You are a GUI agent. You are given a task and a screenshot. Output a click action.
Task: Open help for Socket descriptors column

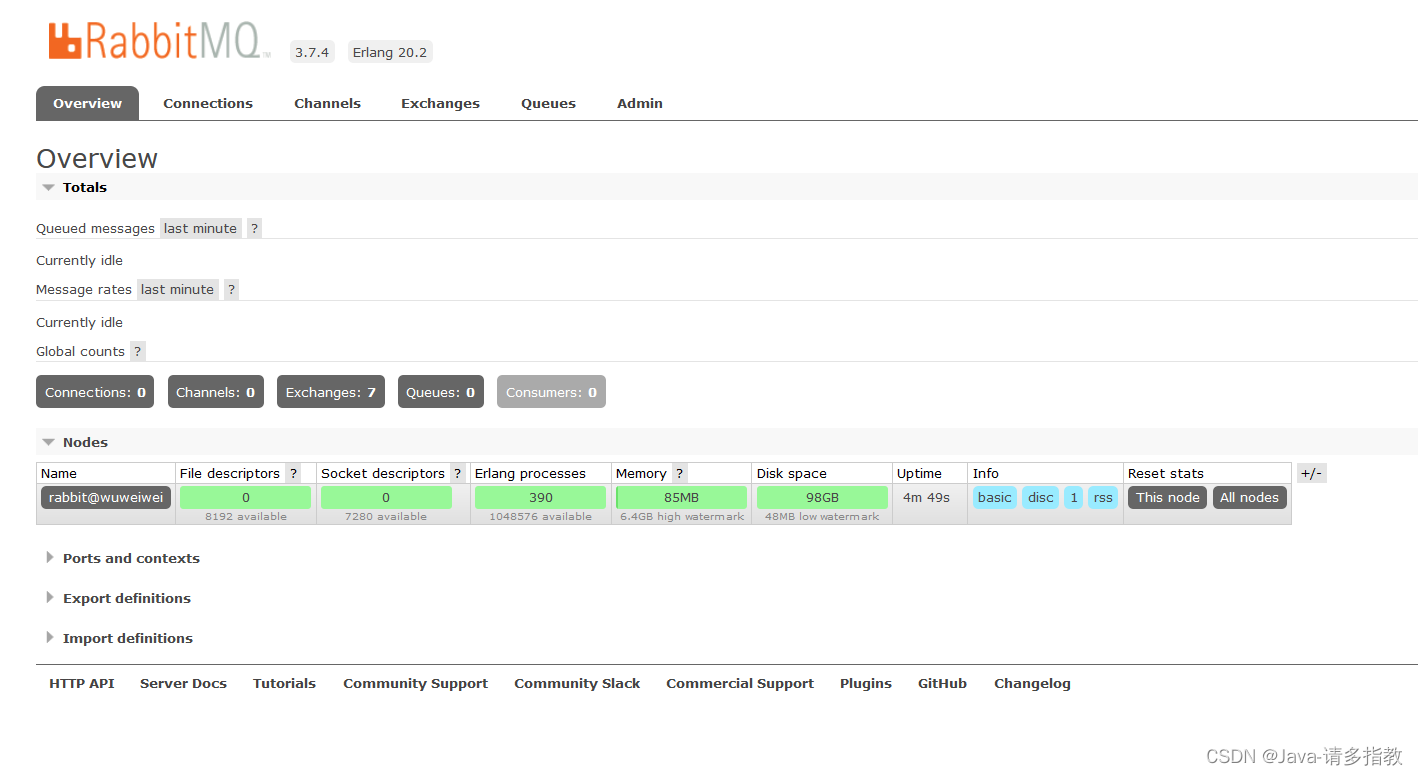[457, 473]
